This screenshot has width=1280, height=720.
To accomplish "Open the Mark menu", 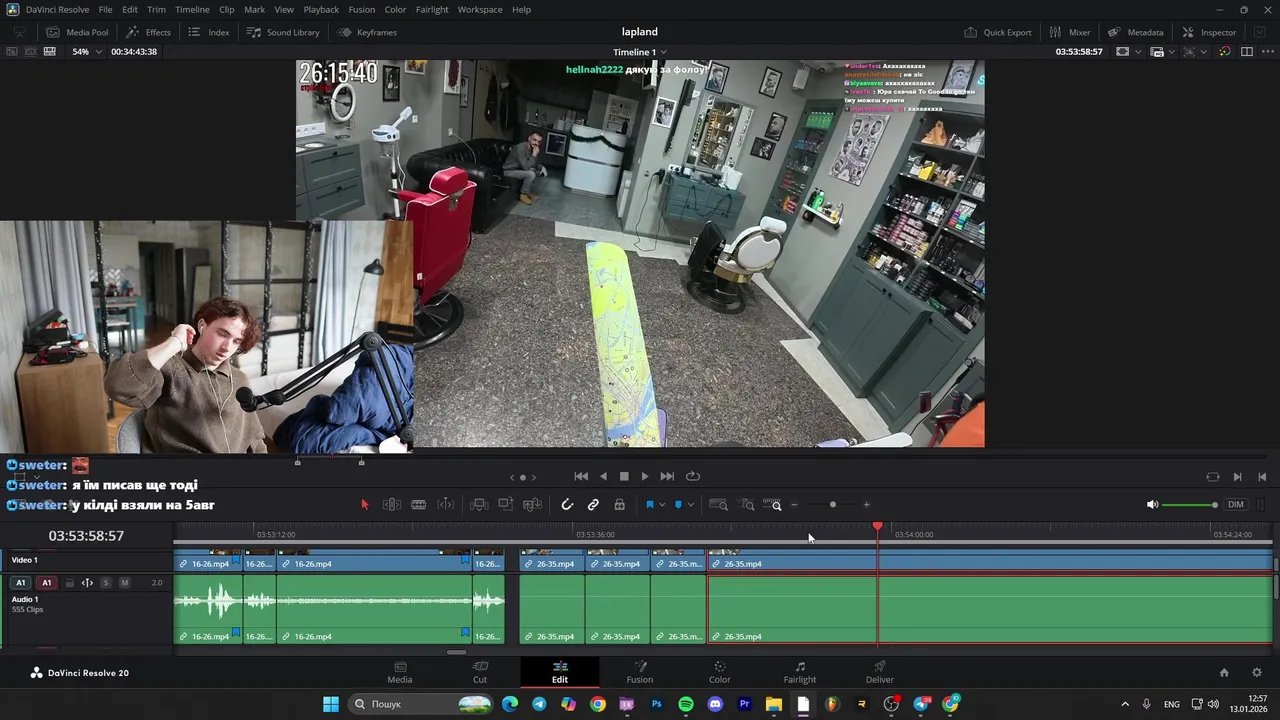I will [x=254, y=9].
